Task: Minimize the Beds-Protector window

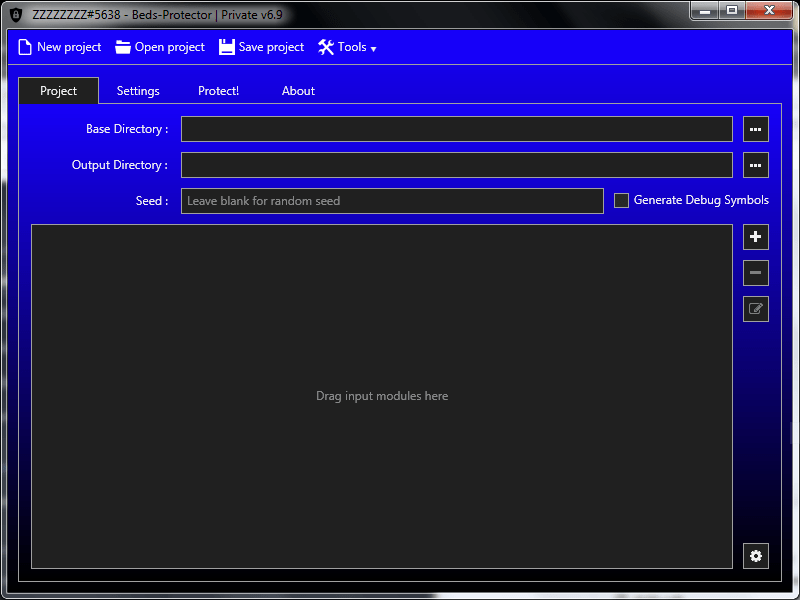Action: (705, 11)
